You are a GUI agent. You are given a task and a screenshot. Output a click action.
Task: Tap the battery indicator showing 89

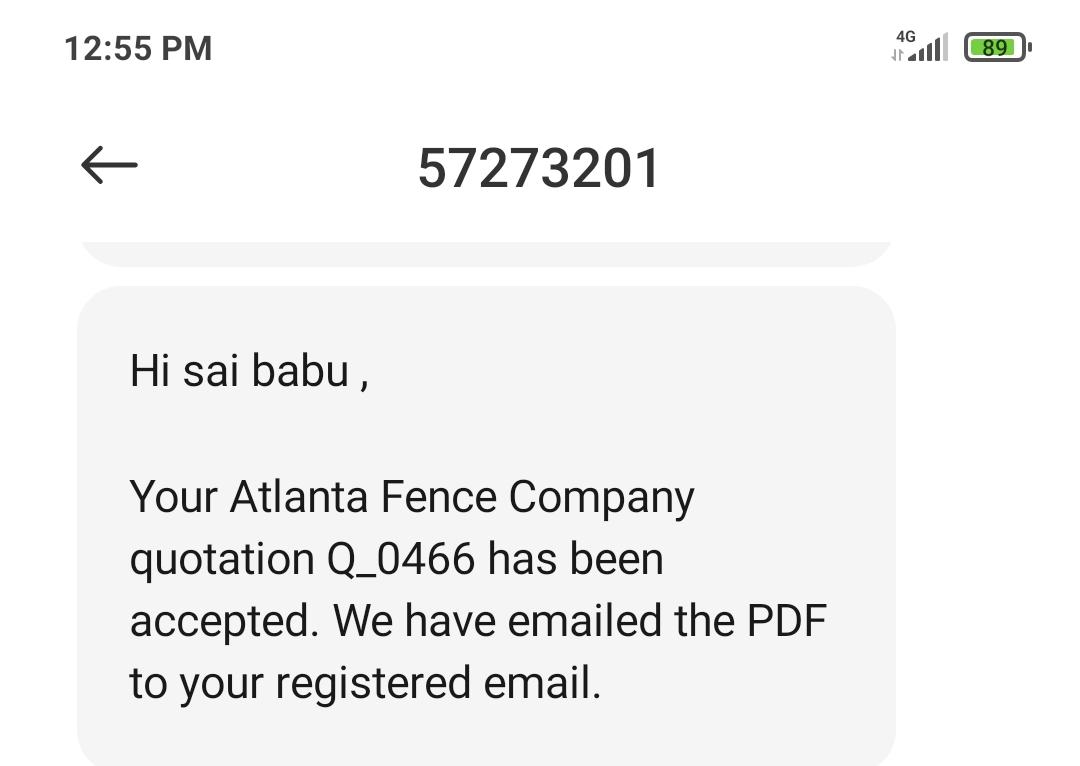pos(996,47)
